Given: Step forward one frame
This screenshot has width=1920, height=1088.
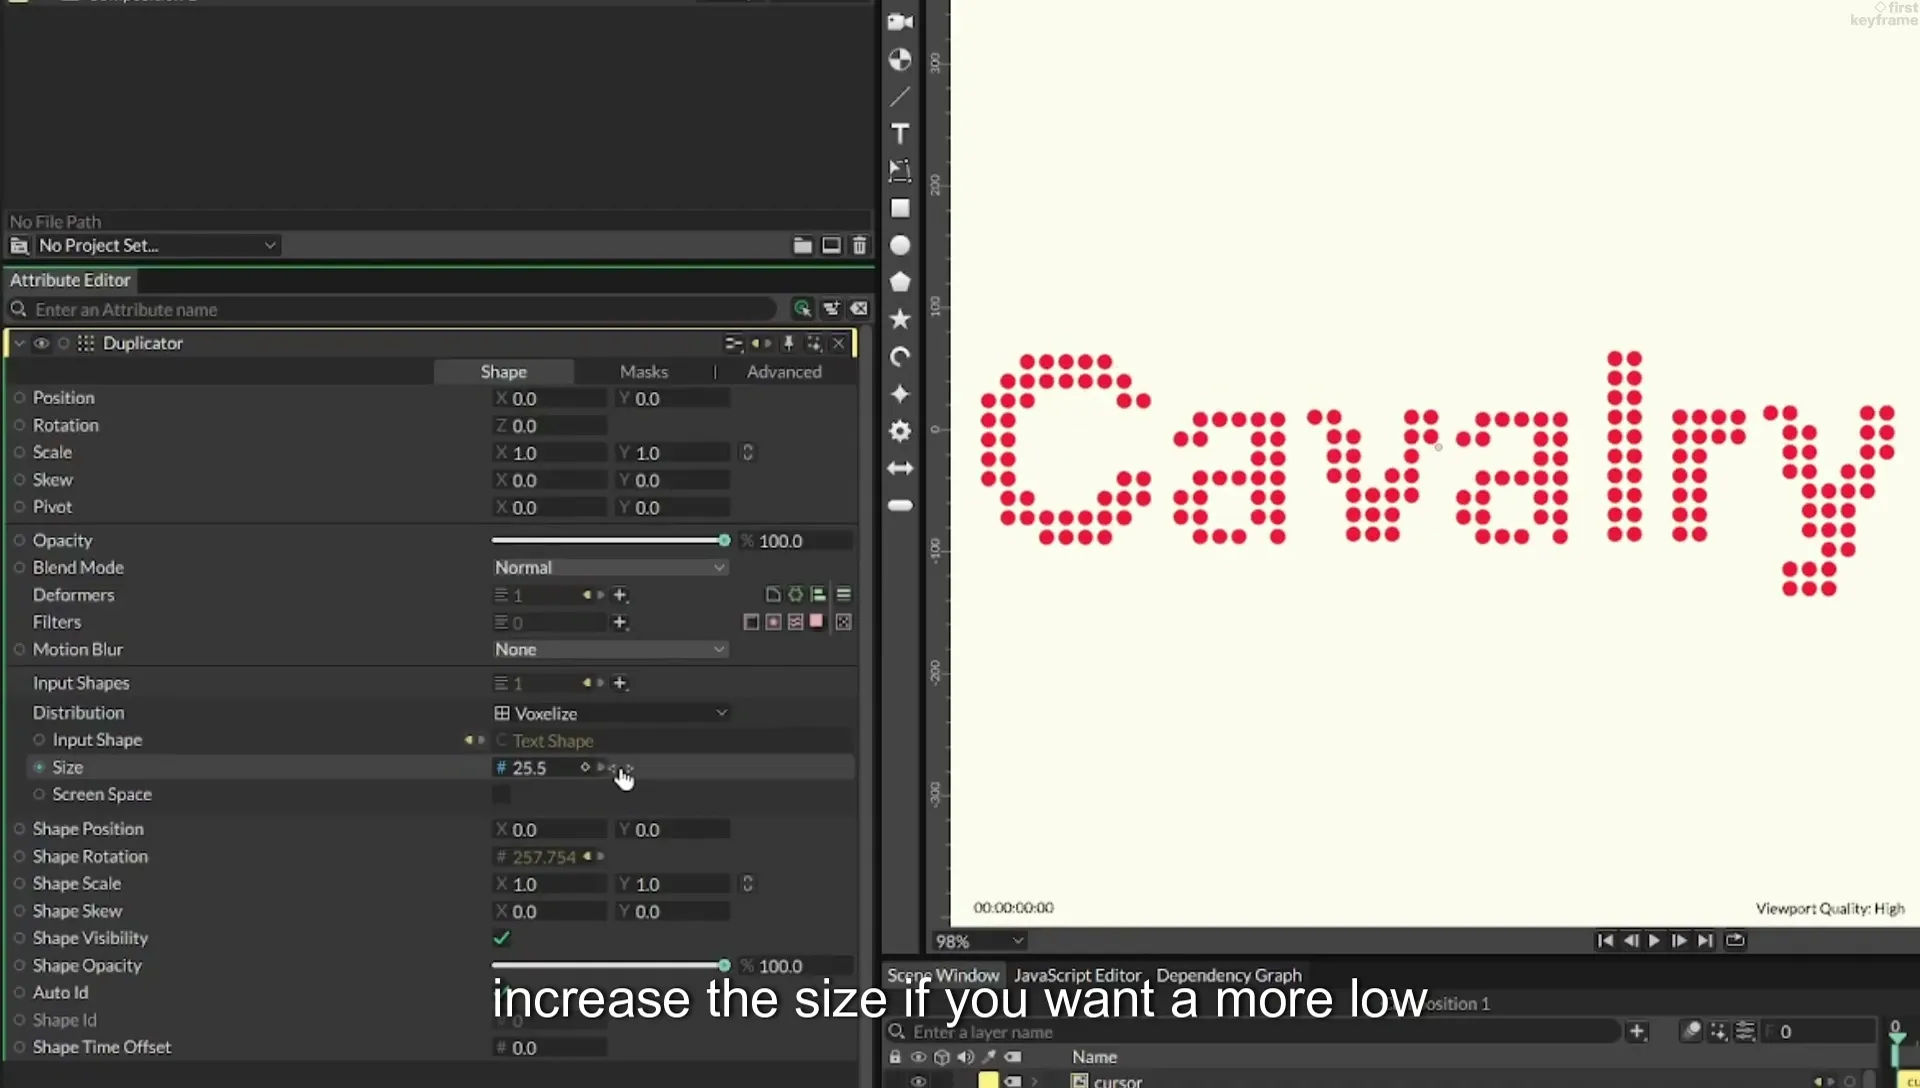Looking at the screenshot, I should point(1679,940).
